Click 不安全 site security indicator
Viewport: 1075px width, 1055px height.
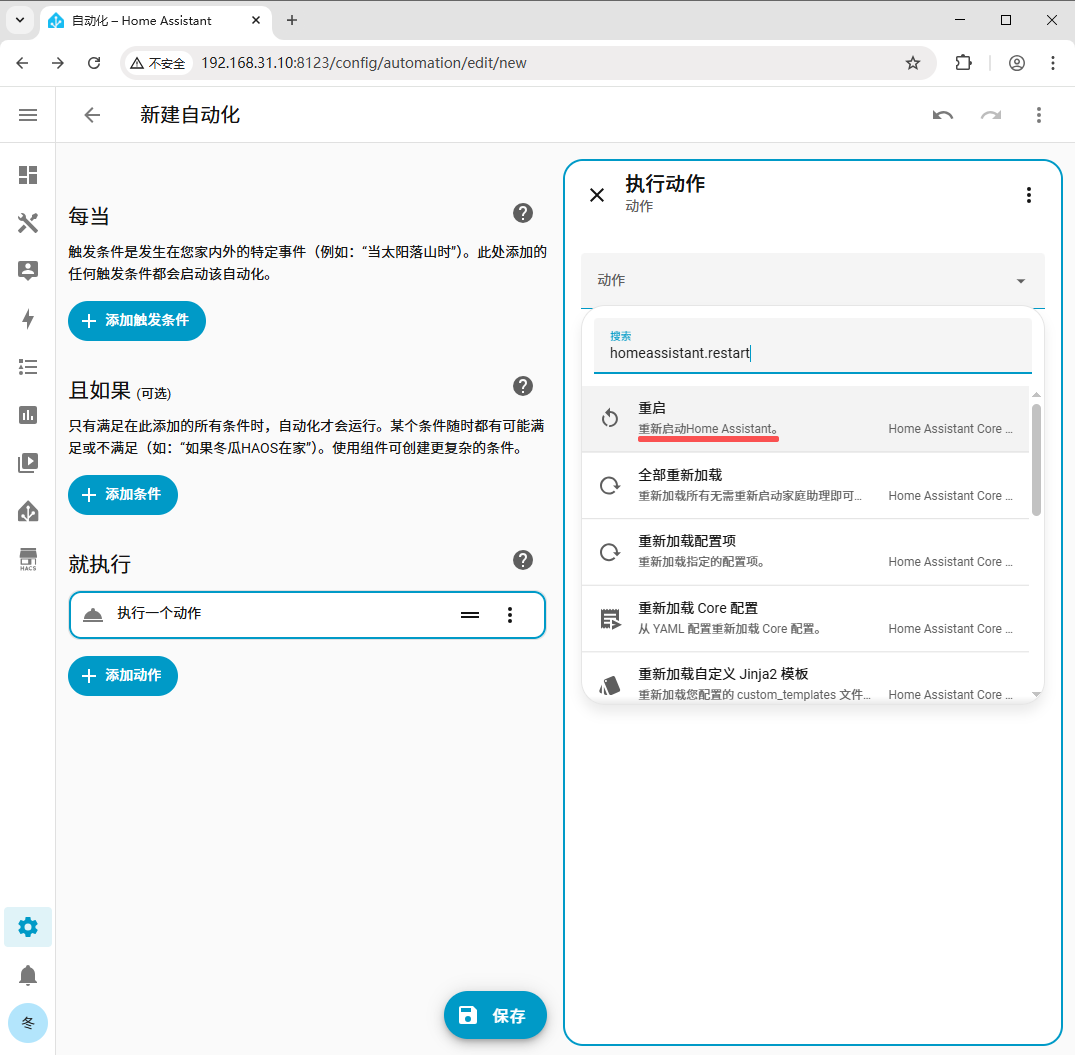[158, 63]
